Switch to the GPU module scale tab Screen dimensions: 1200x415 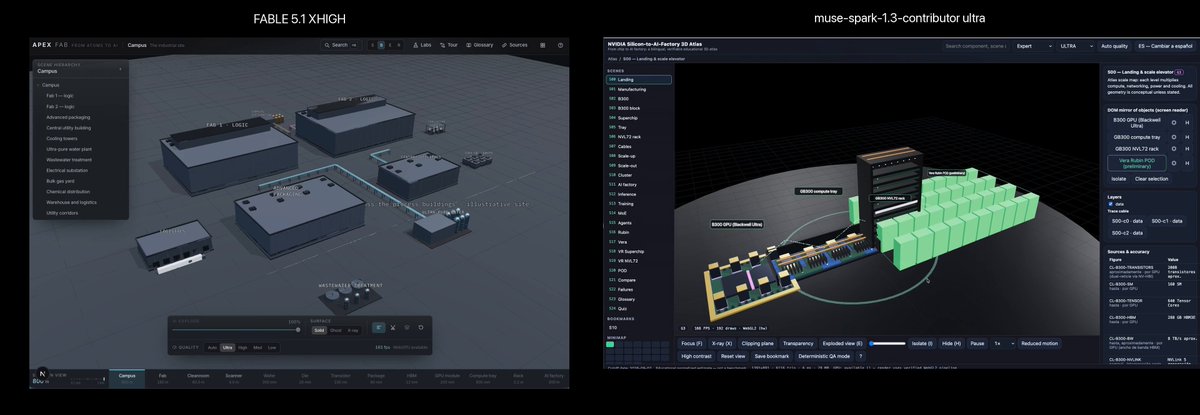(447, 377)
